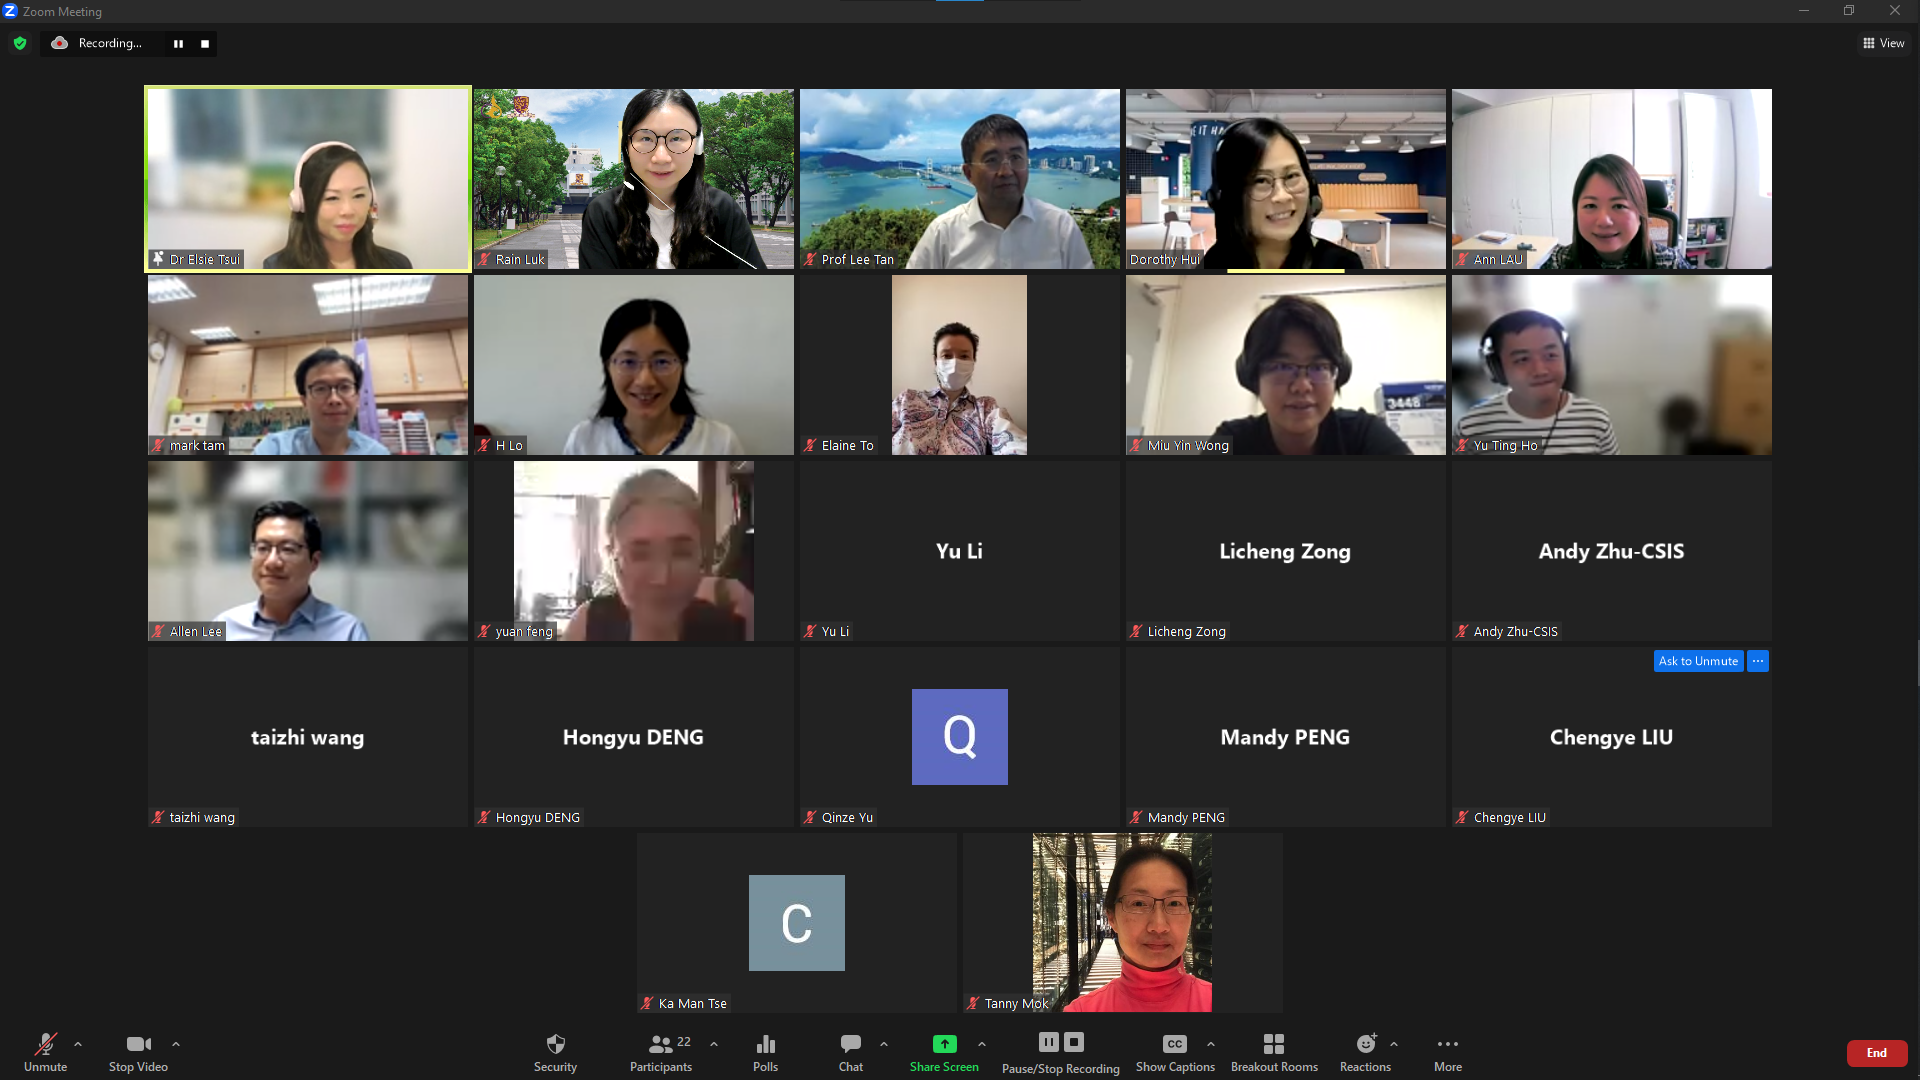Open the Security shield icon
Image resolution: width=1920 pixels, height=1080 pixels.
[555, 1044]
